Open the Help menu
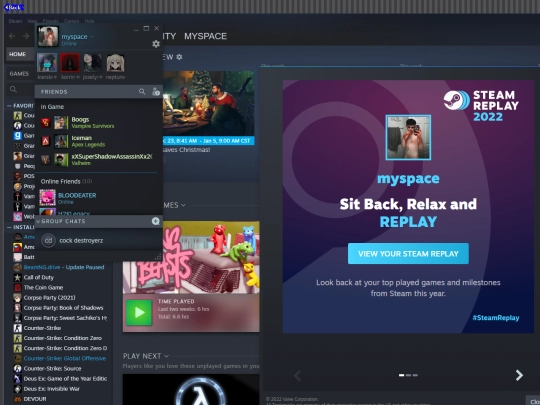The width and height of the screenshot is (540, 405). pyautogui.click(x=89, y=21)
